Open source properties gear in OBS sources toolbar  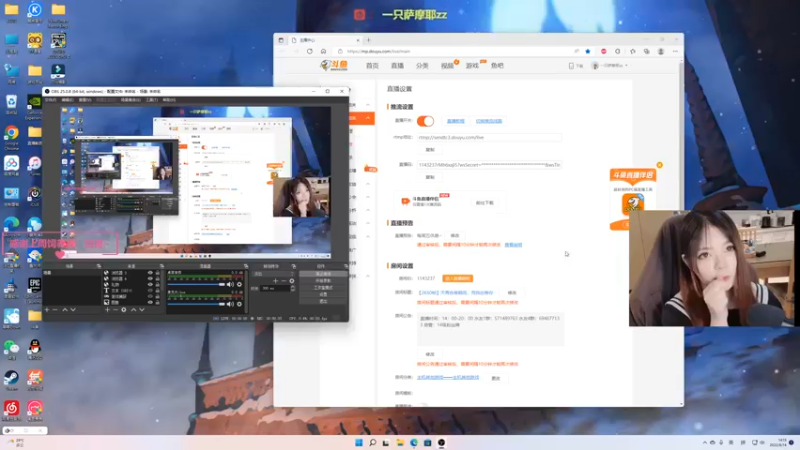coord(123,309)
